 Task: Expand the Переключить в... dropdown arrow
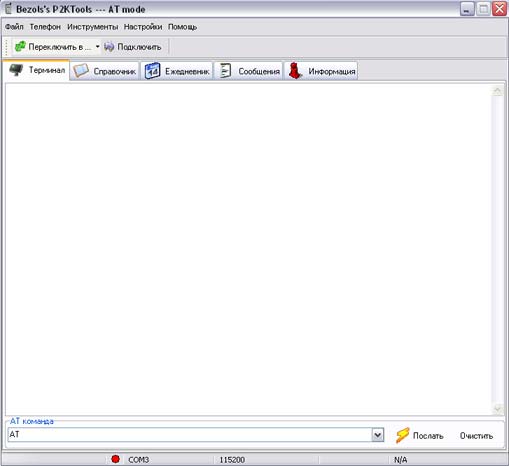click(97, 47)
